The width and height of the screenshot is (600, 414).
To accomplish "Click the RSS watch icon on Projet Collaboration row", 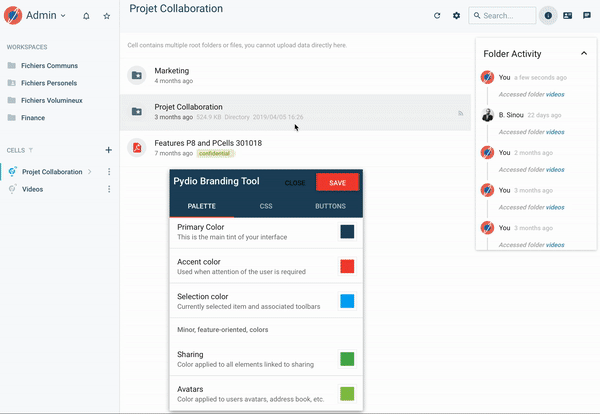I will pos(461,113).
